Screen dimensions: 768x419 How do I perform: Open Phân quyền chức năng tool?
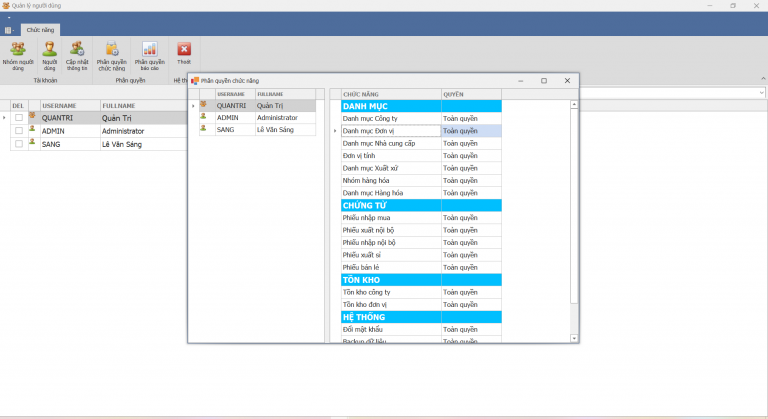pos(111,49)
